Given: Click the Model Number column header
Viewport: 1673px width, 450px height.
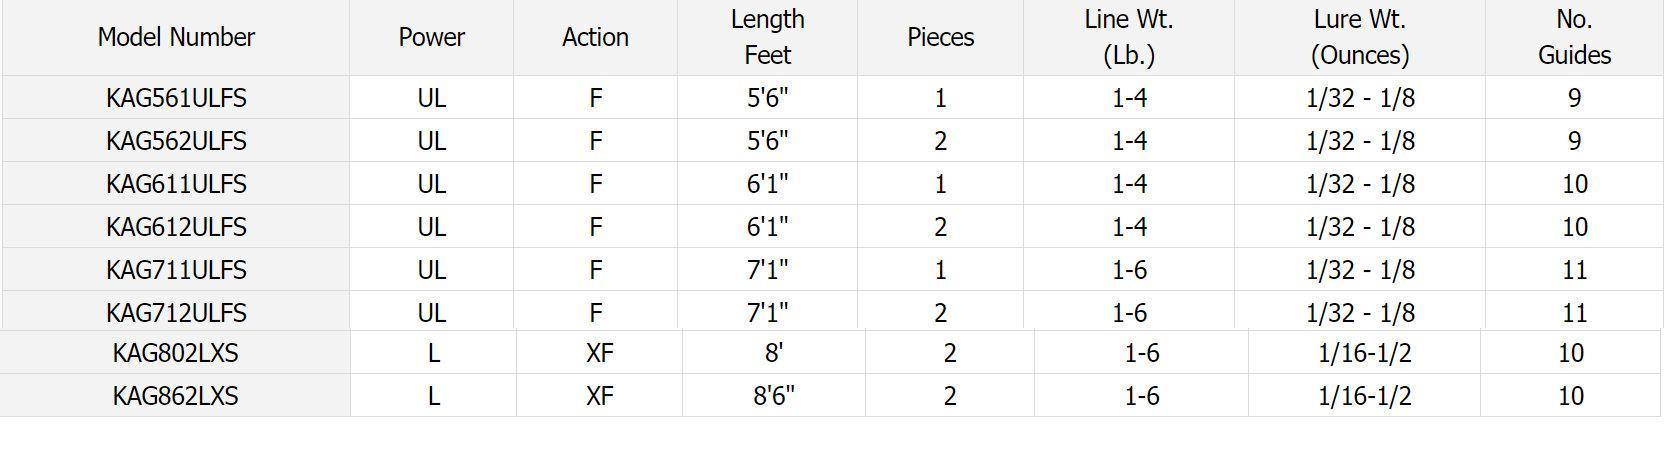Looking at the screenshot, I should [176, 37].
